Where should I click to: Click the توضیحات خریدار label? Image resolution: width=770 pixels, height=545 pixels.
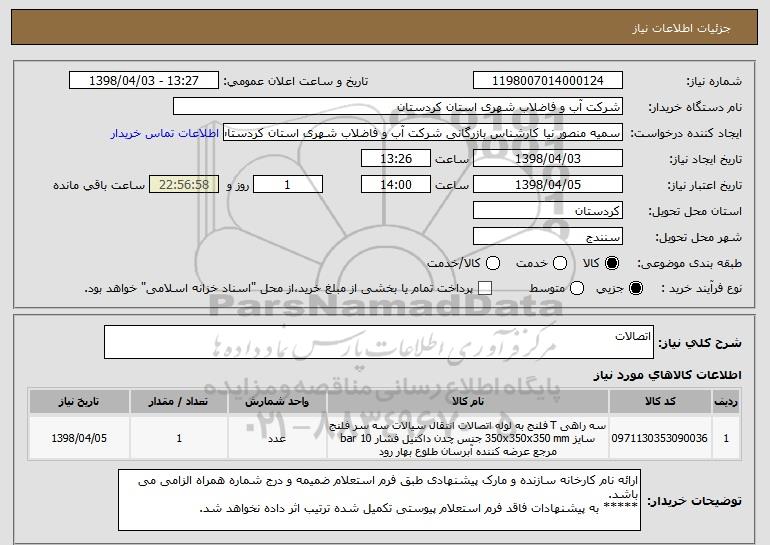694,501
